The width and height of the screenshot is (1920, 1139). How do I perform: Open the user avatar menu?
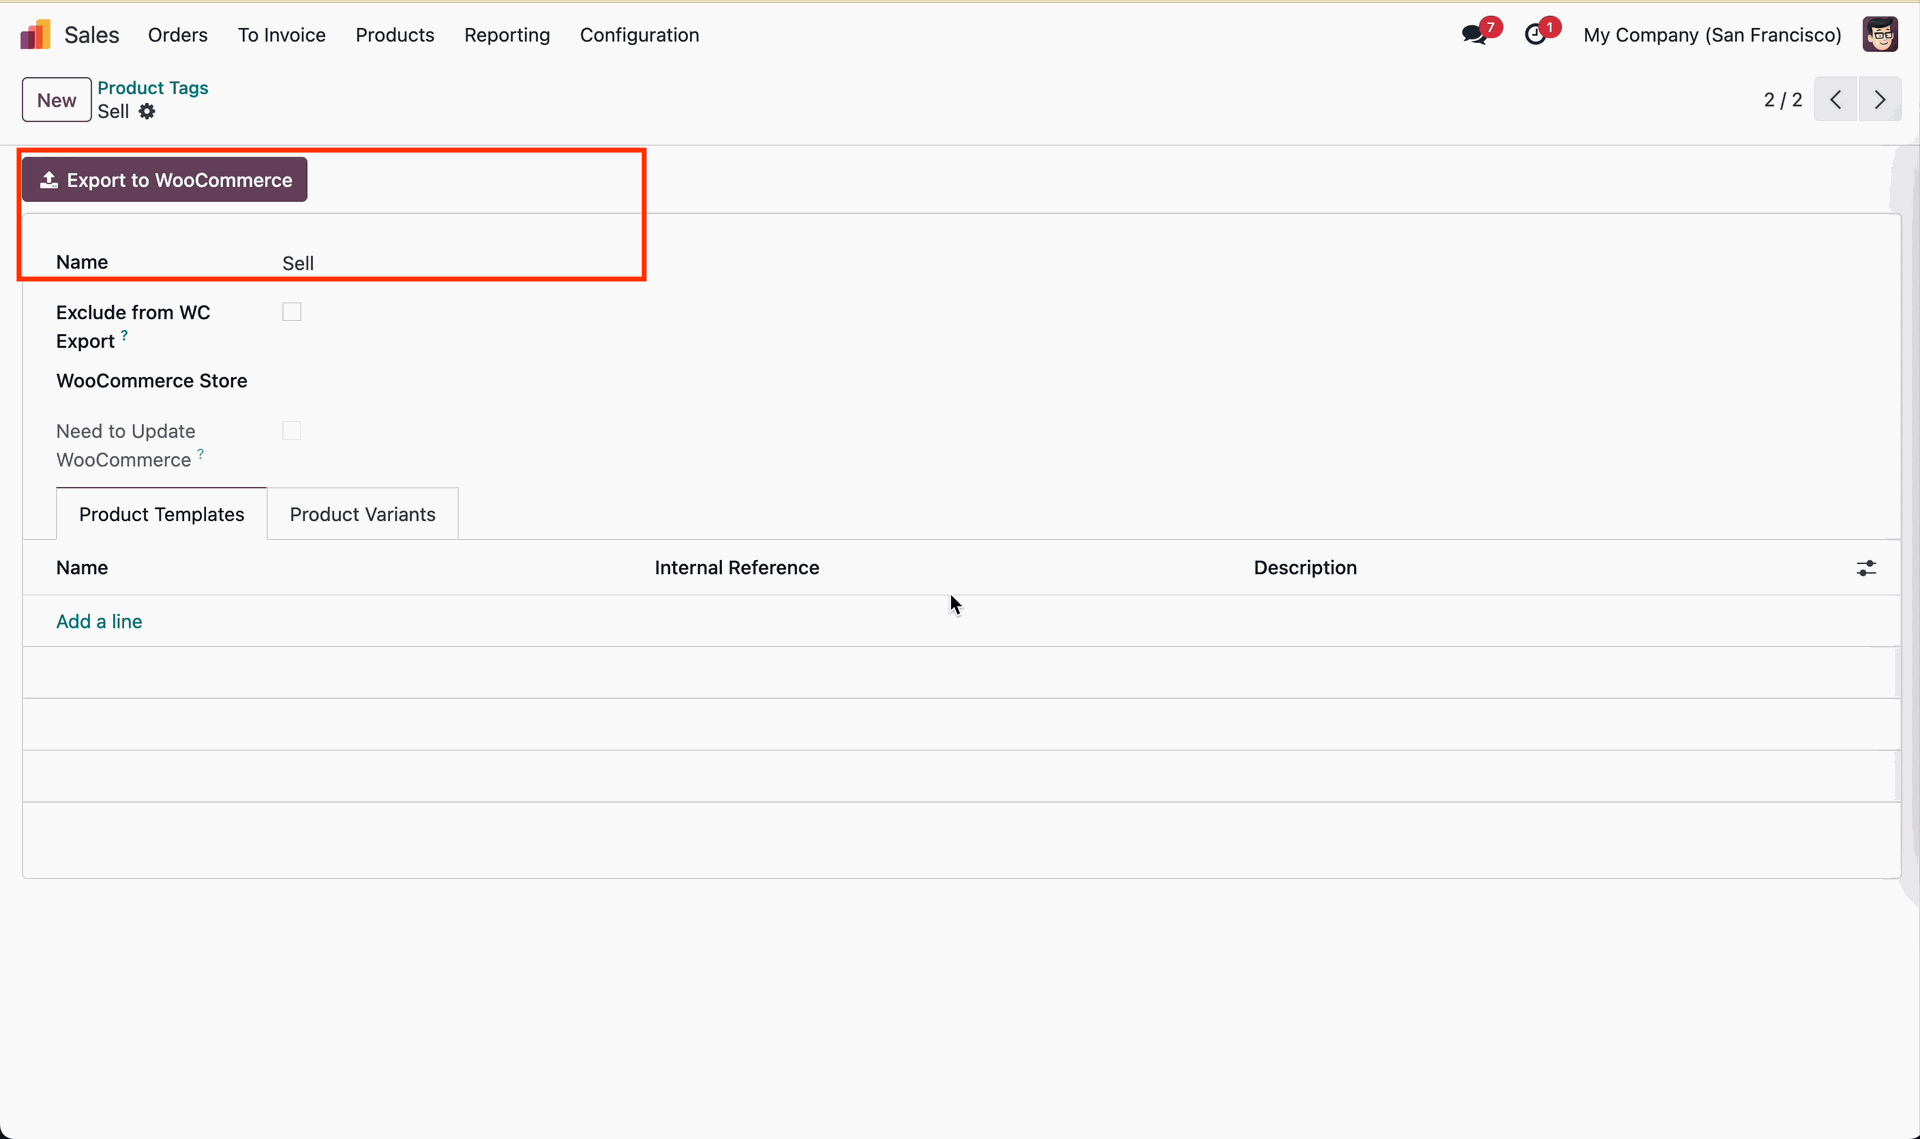[x=1880, y=35]
